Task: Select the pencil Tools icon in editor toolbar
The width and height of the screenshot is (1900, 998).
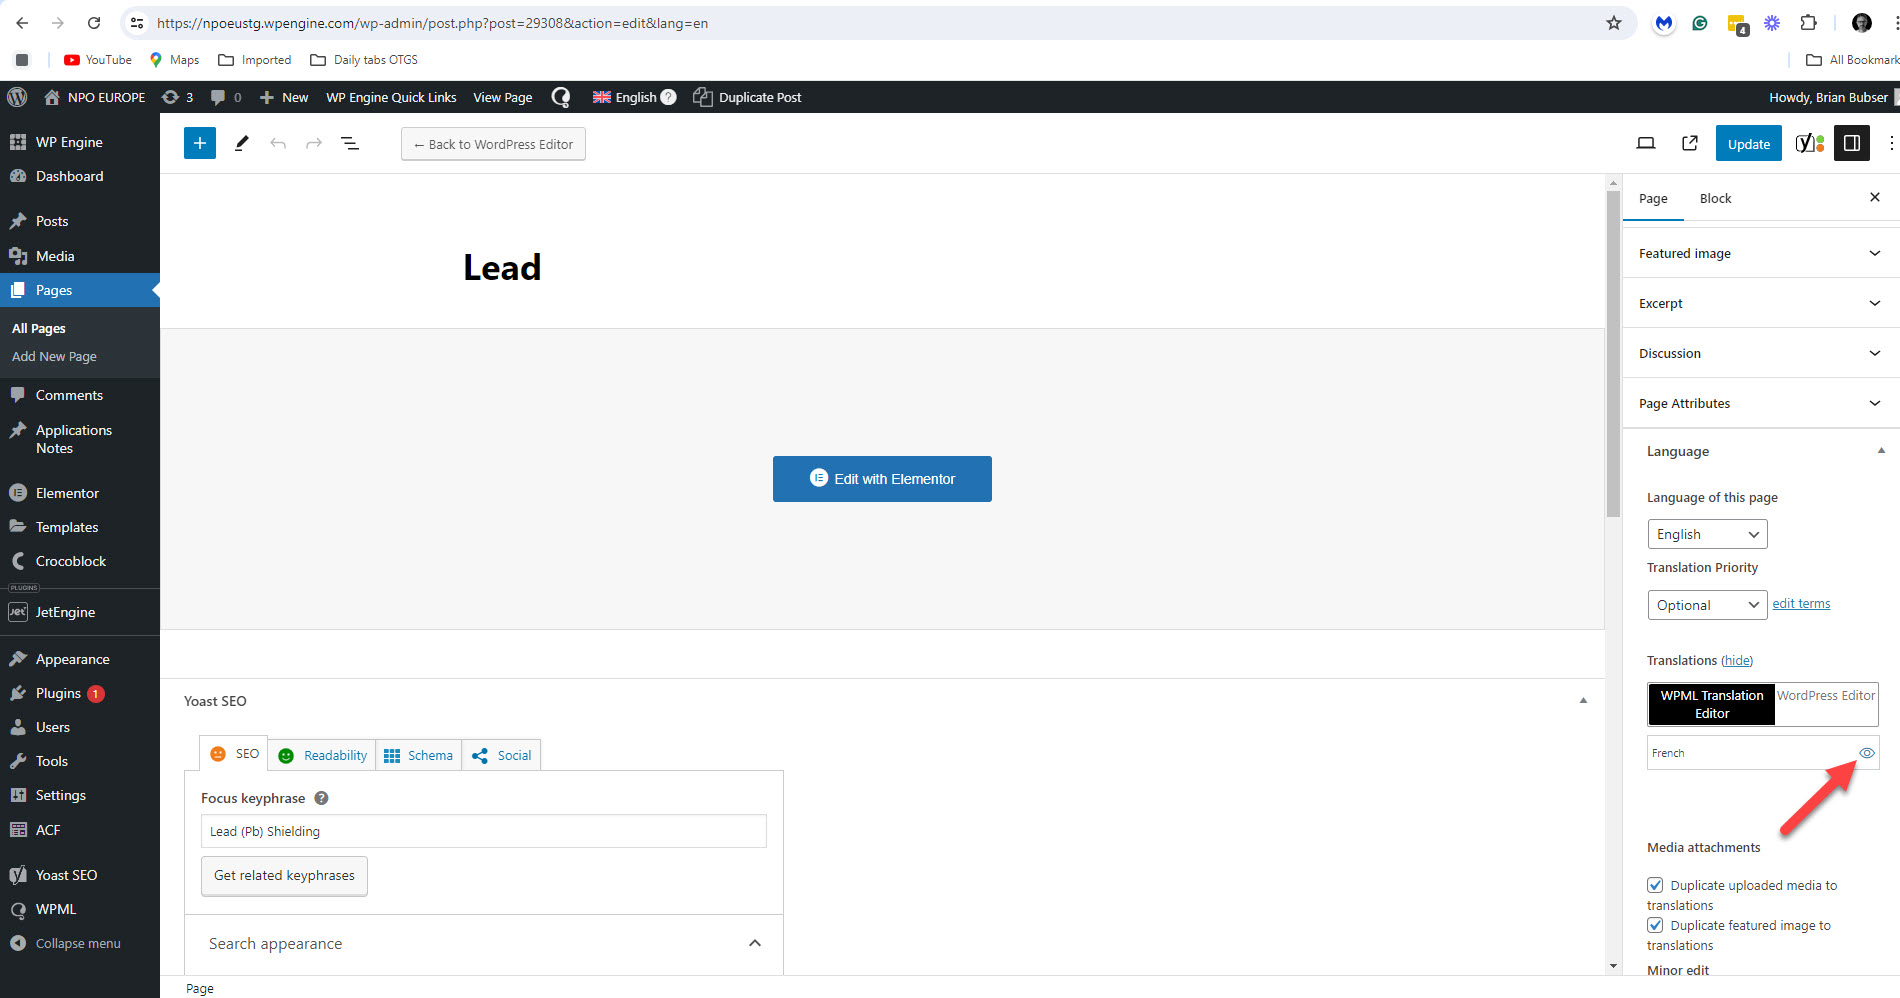Action: [x=241, y=143]
